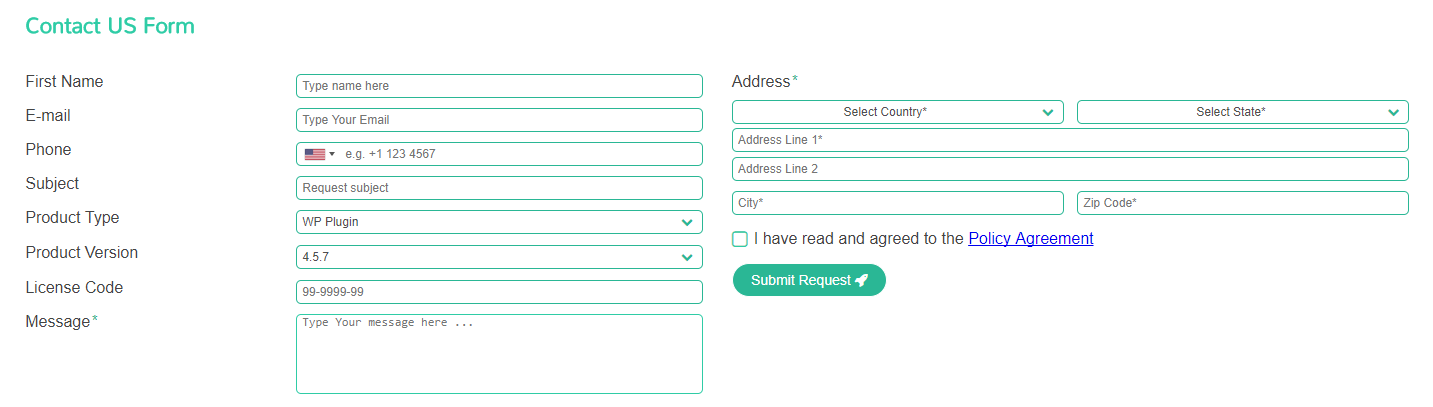Click the Select State chevron arrow
The height and width of the screenshot is (407, 1433).
click(x=1393, y=112)
